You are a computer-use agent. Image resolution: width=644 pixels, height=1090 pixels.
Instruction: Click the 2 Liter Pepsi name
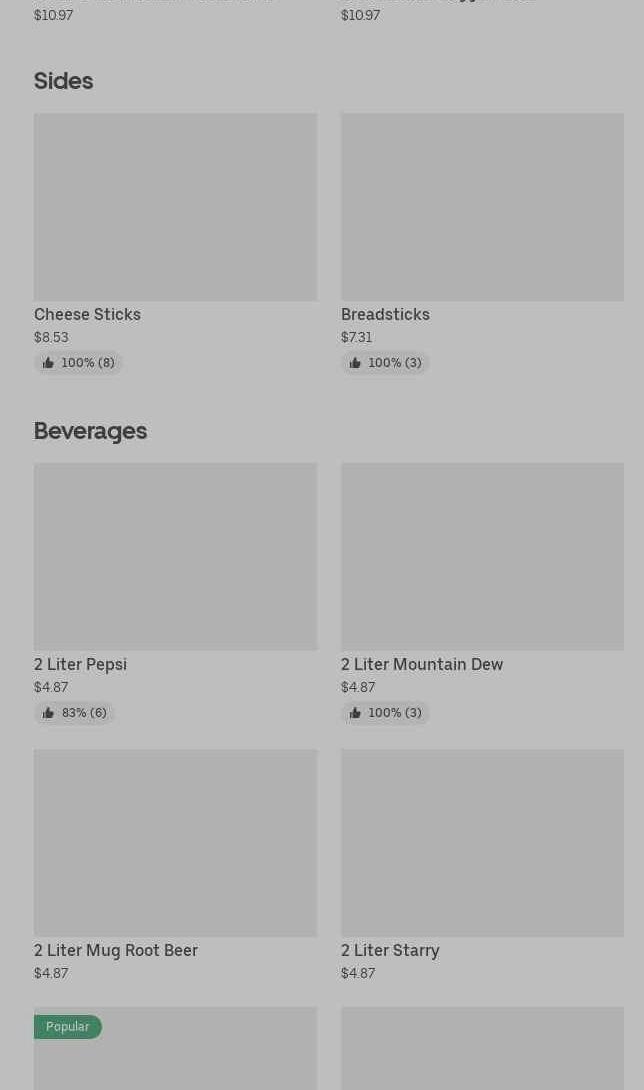tap(80, 664)
